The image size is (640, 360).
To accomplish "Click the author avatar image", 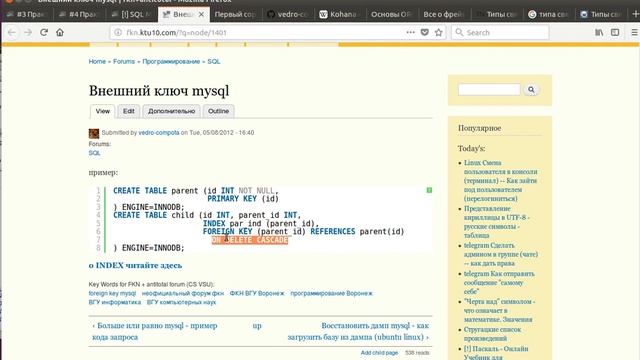I will pyautogui.click(x=94, y=133).
